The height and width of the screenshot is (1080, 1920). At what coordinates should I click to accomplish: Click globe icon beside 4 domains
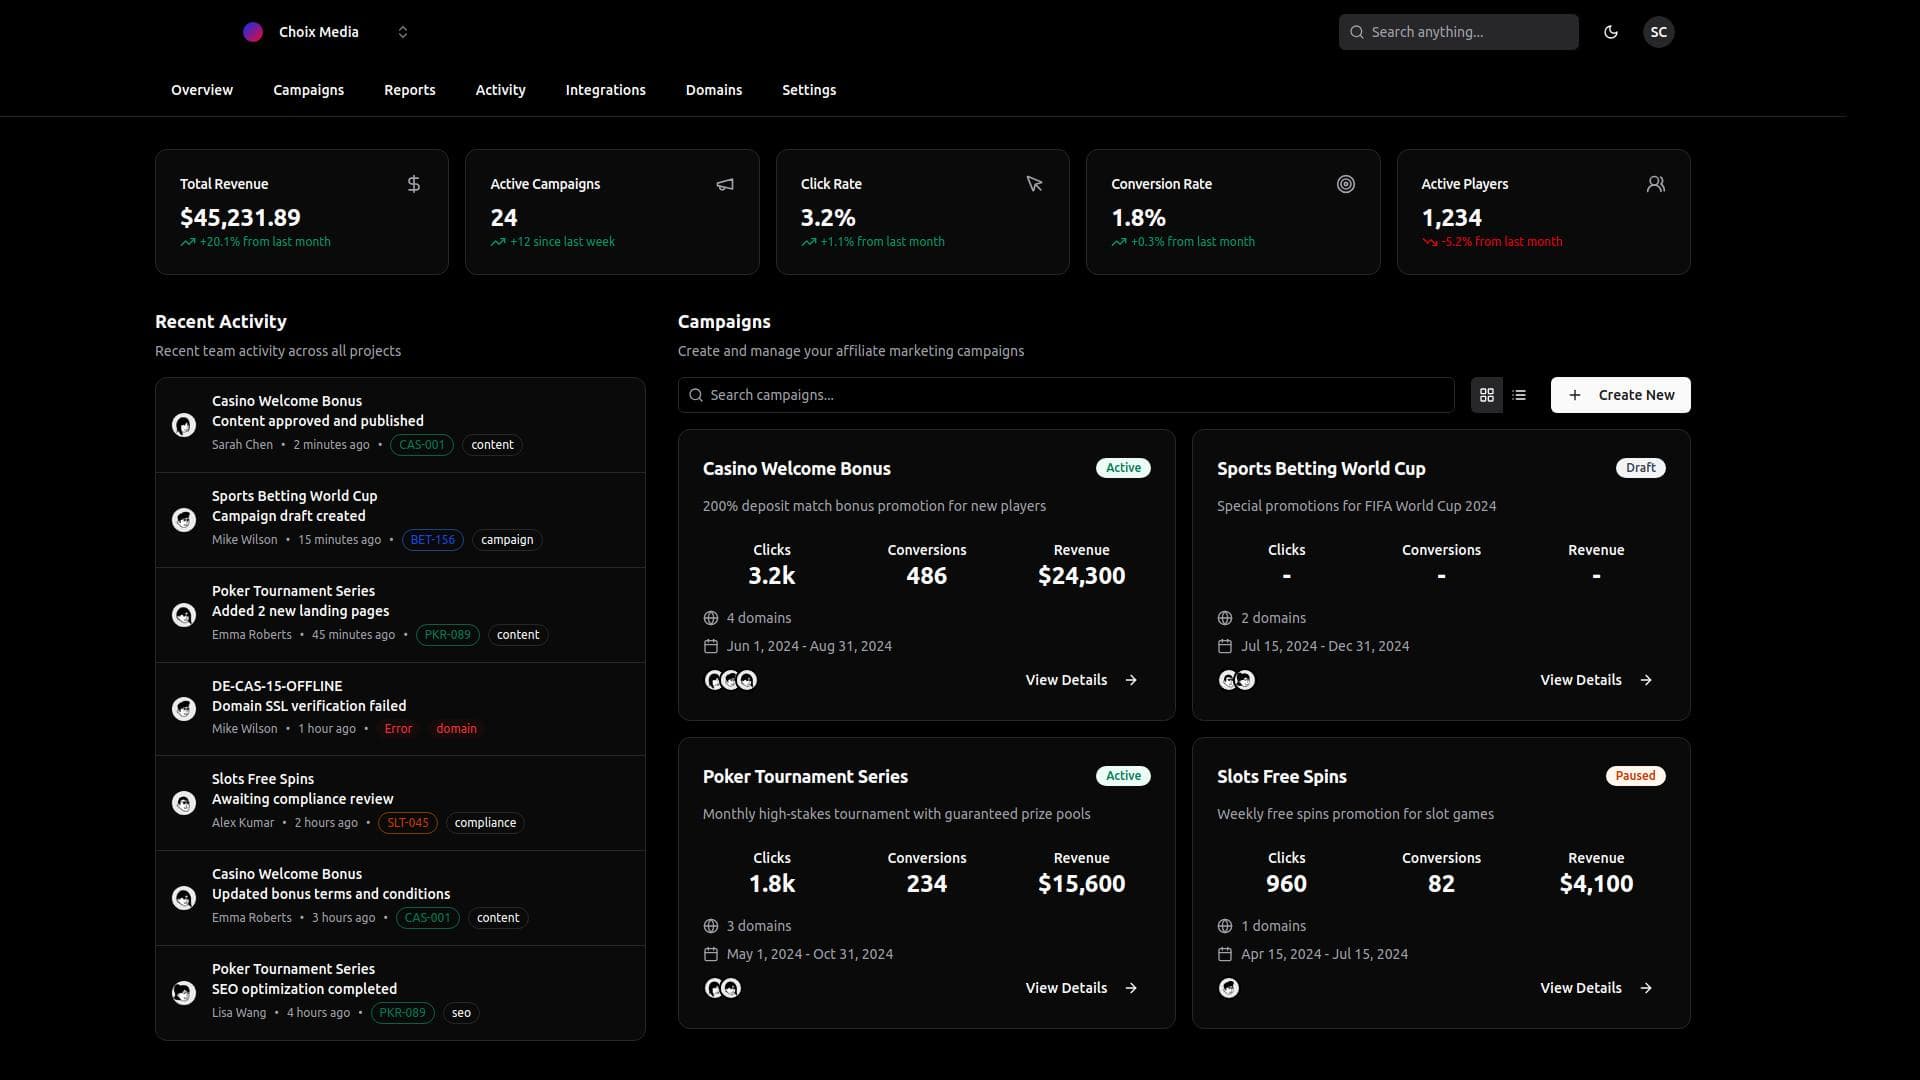click(x=711, y=618)
